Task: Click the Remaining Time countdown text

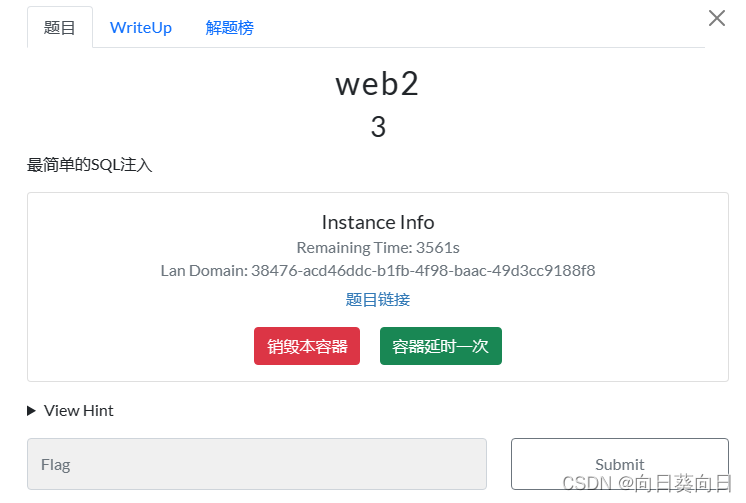Action: pos(378,247)
